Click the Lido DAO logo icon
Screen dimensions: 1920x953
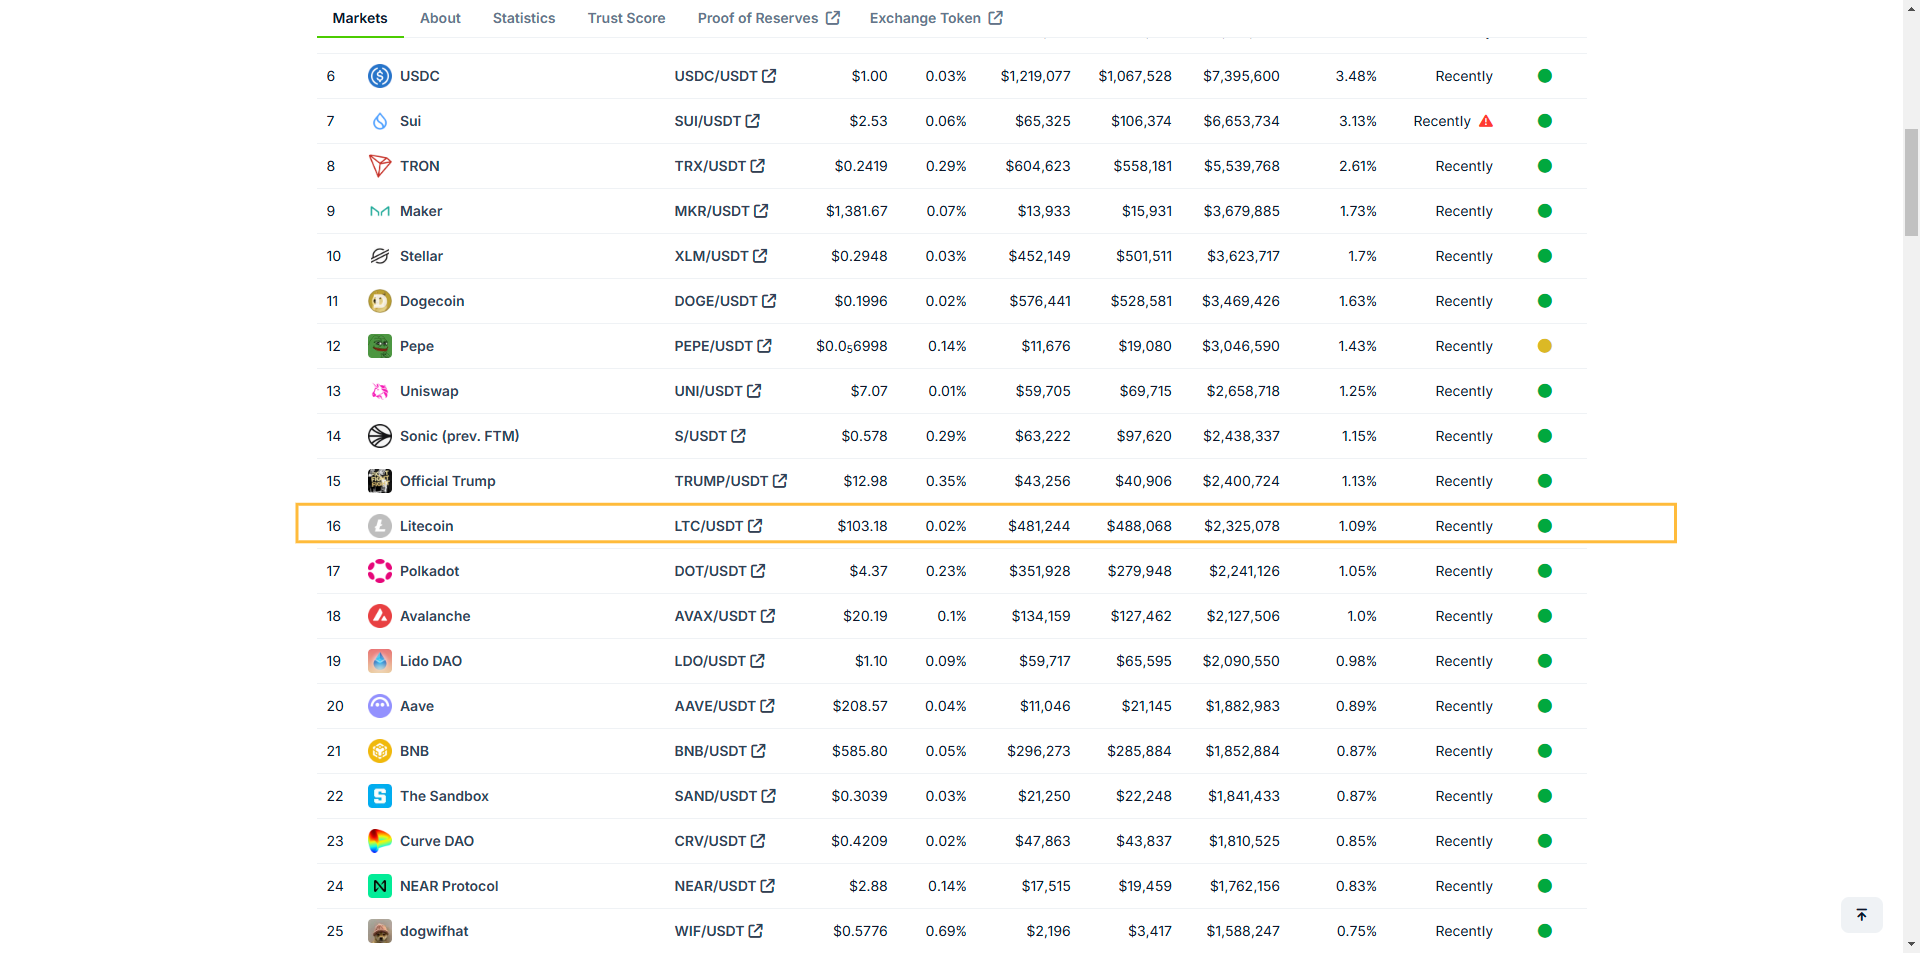click(380, 661)
